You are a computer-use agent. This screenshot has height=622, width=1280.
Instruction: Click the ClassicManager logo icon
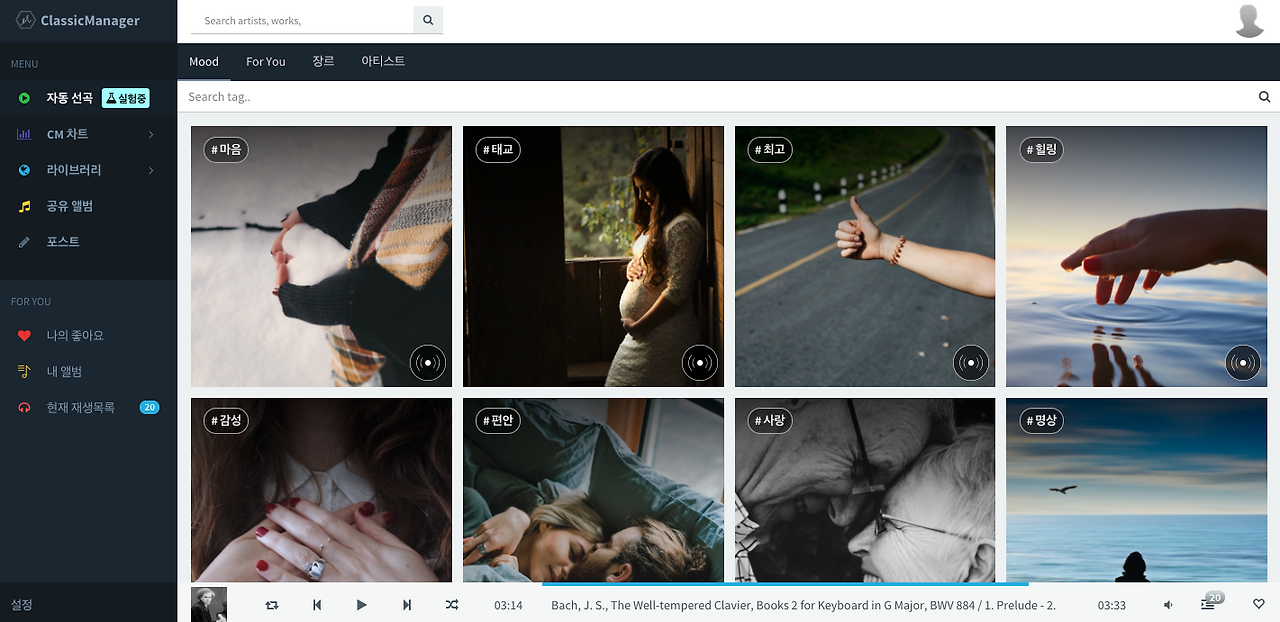[25, 20]
